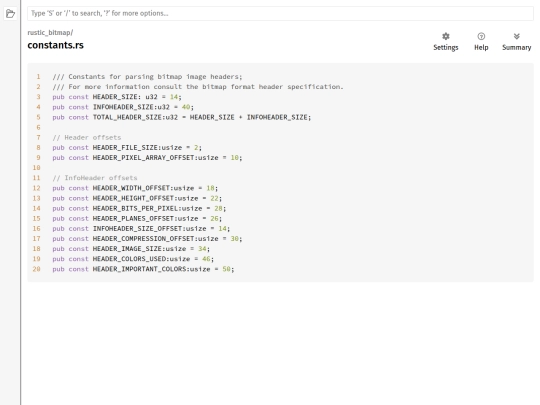Select line number 9

[x=39, y=157]
